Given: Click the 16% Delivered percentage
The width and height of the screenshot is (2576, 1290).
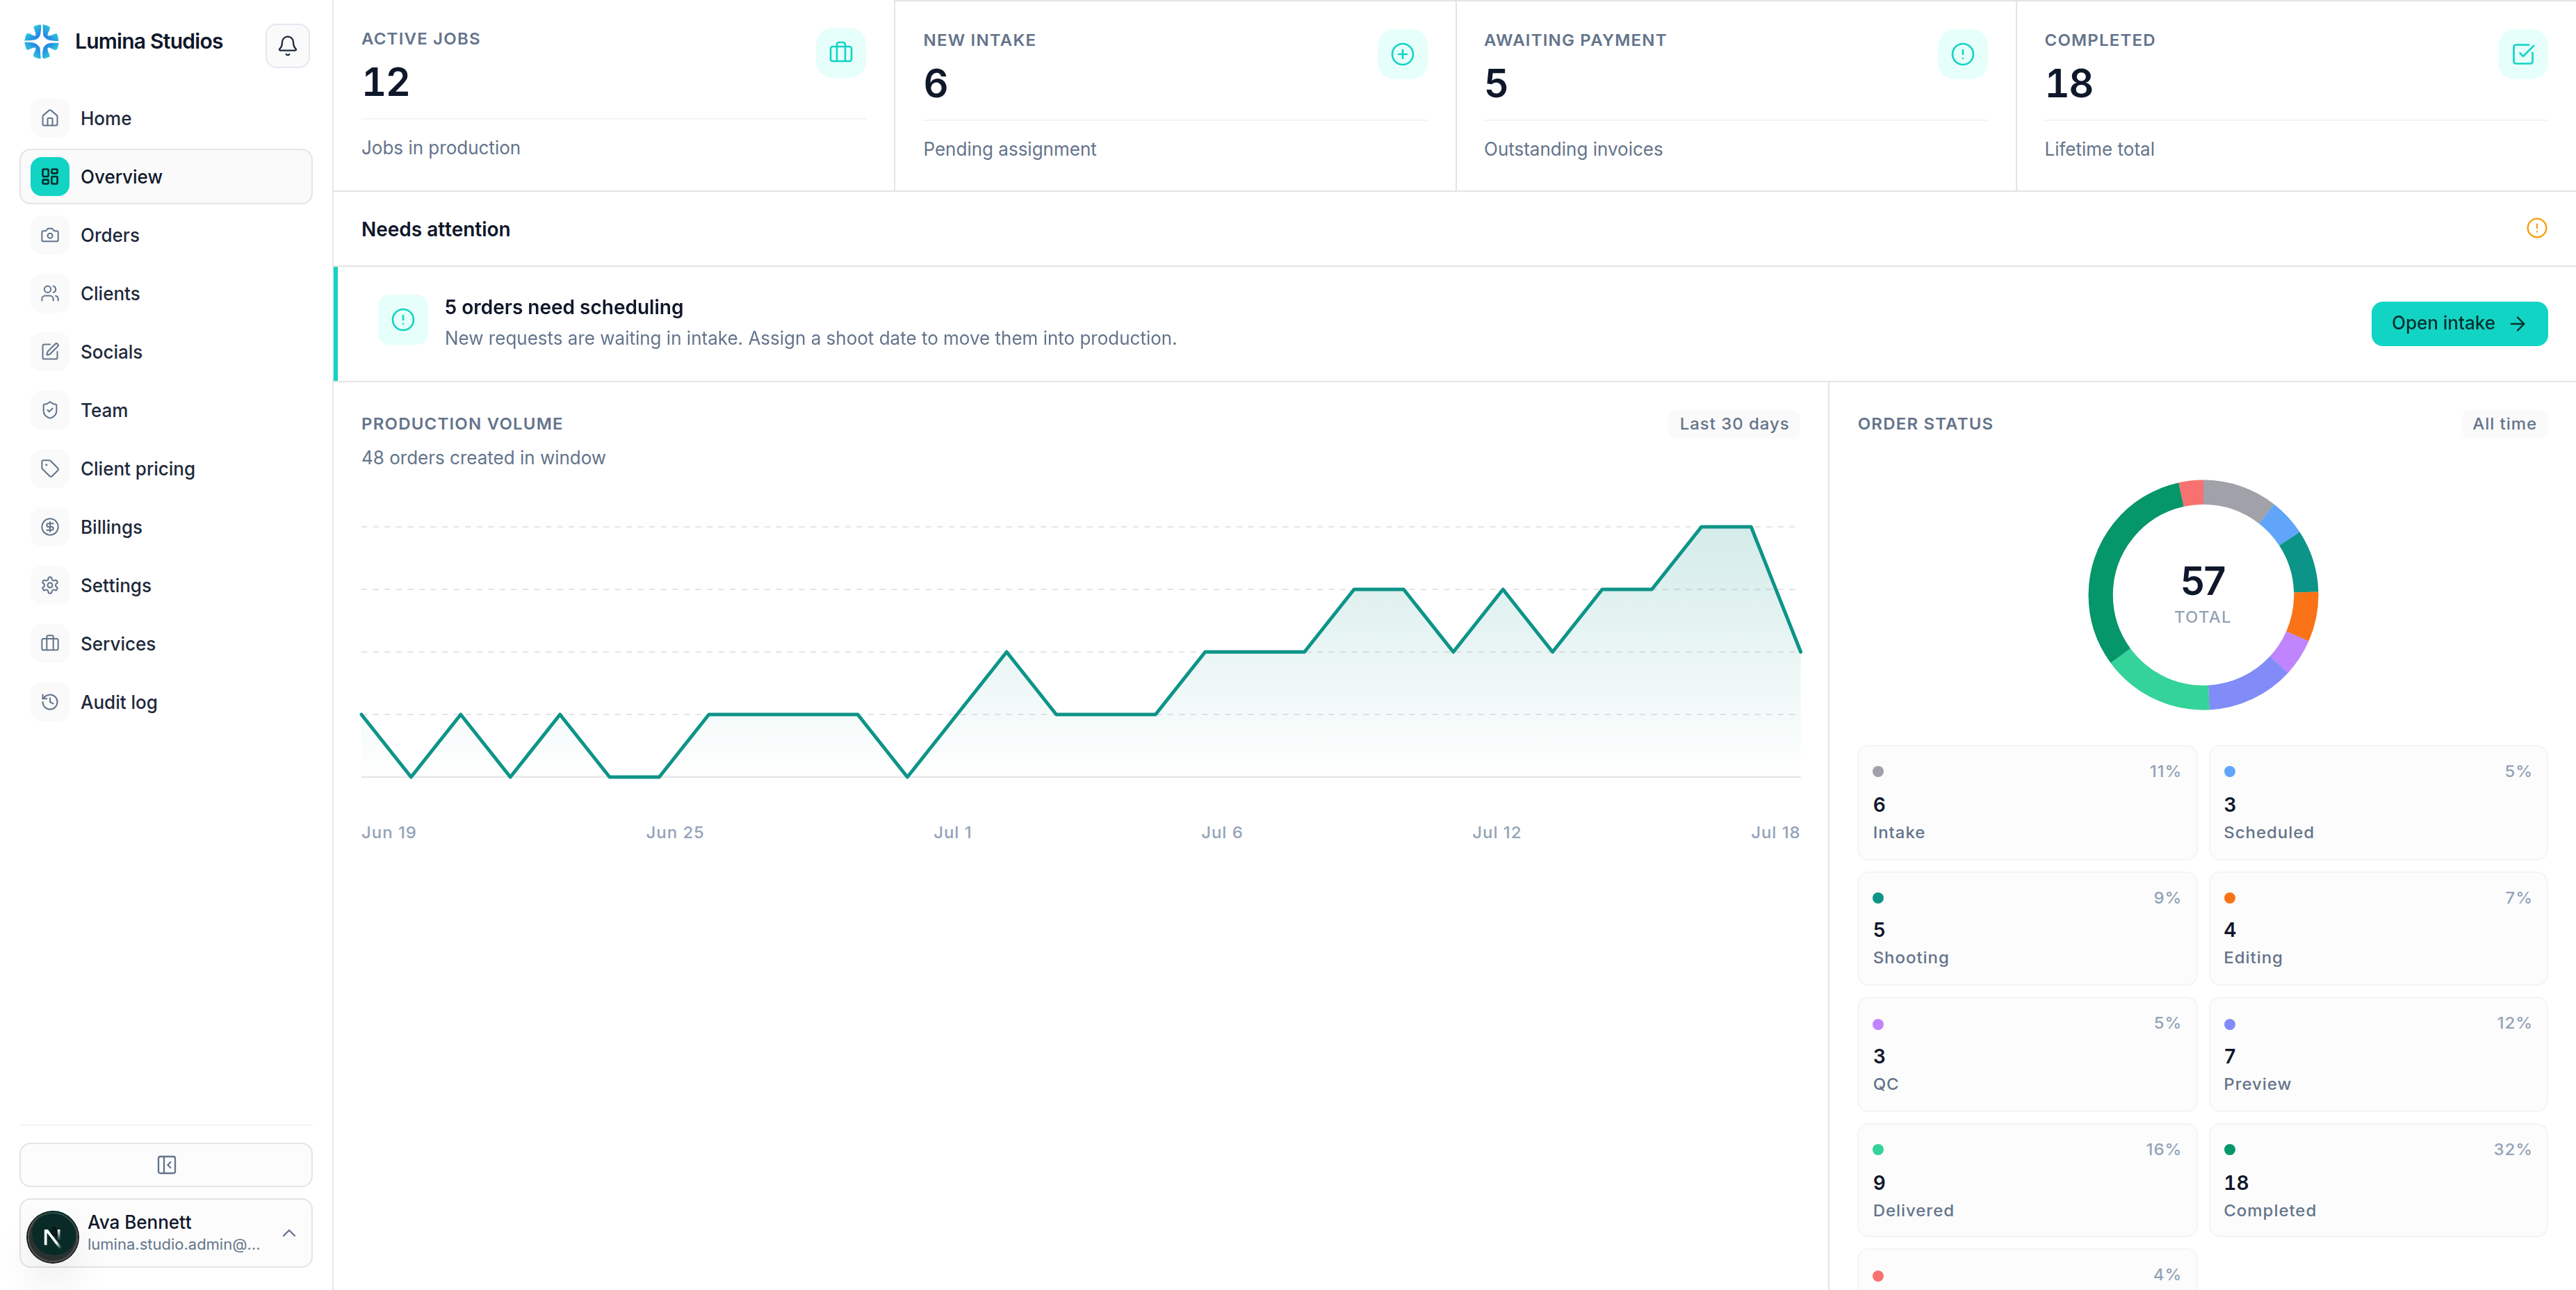Looking at the screenshot, I should coord(2162,1149).
